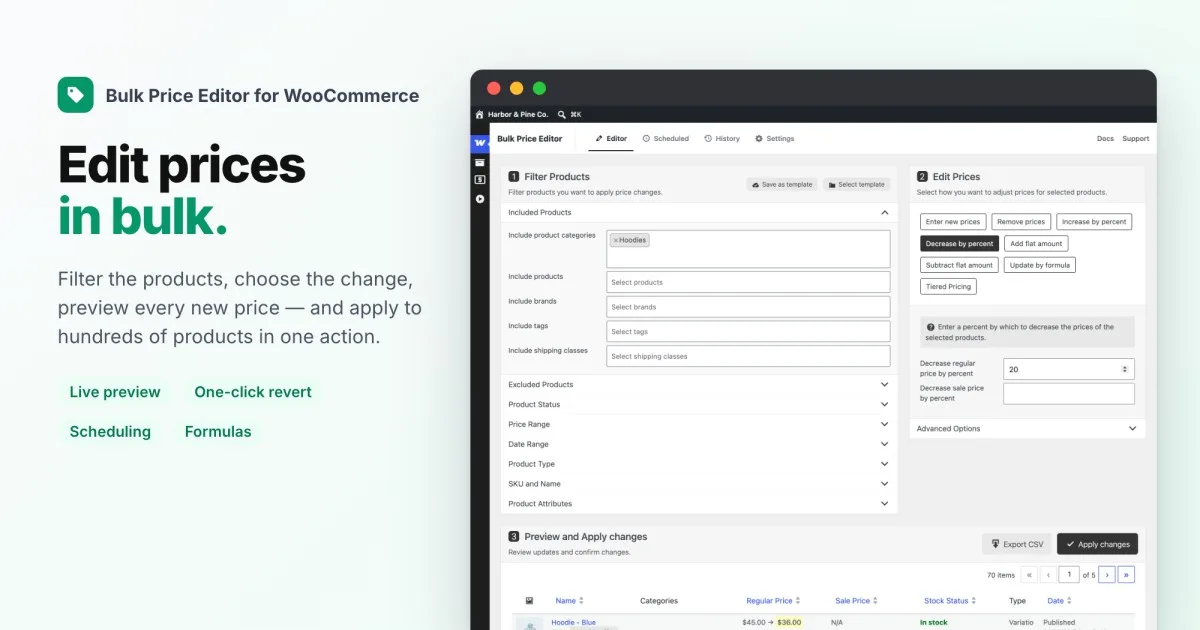Image resolution: width=1200 pixels, height=630 pixels.
Task: Click the home icon beside Harbor & Pine Co.
Action: point(479,115)
